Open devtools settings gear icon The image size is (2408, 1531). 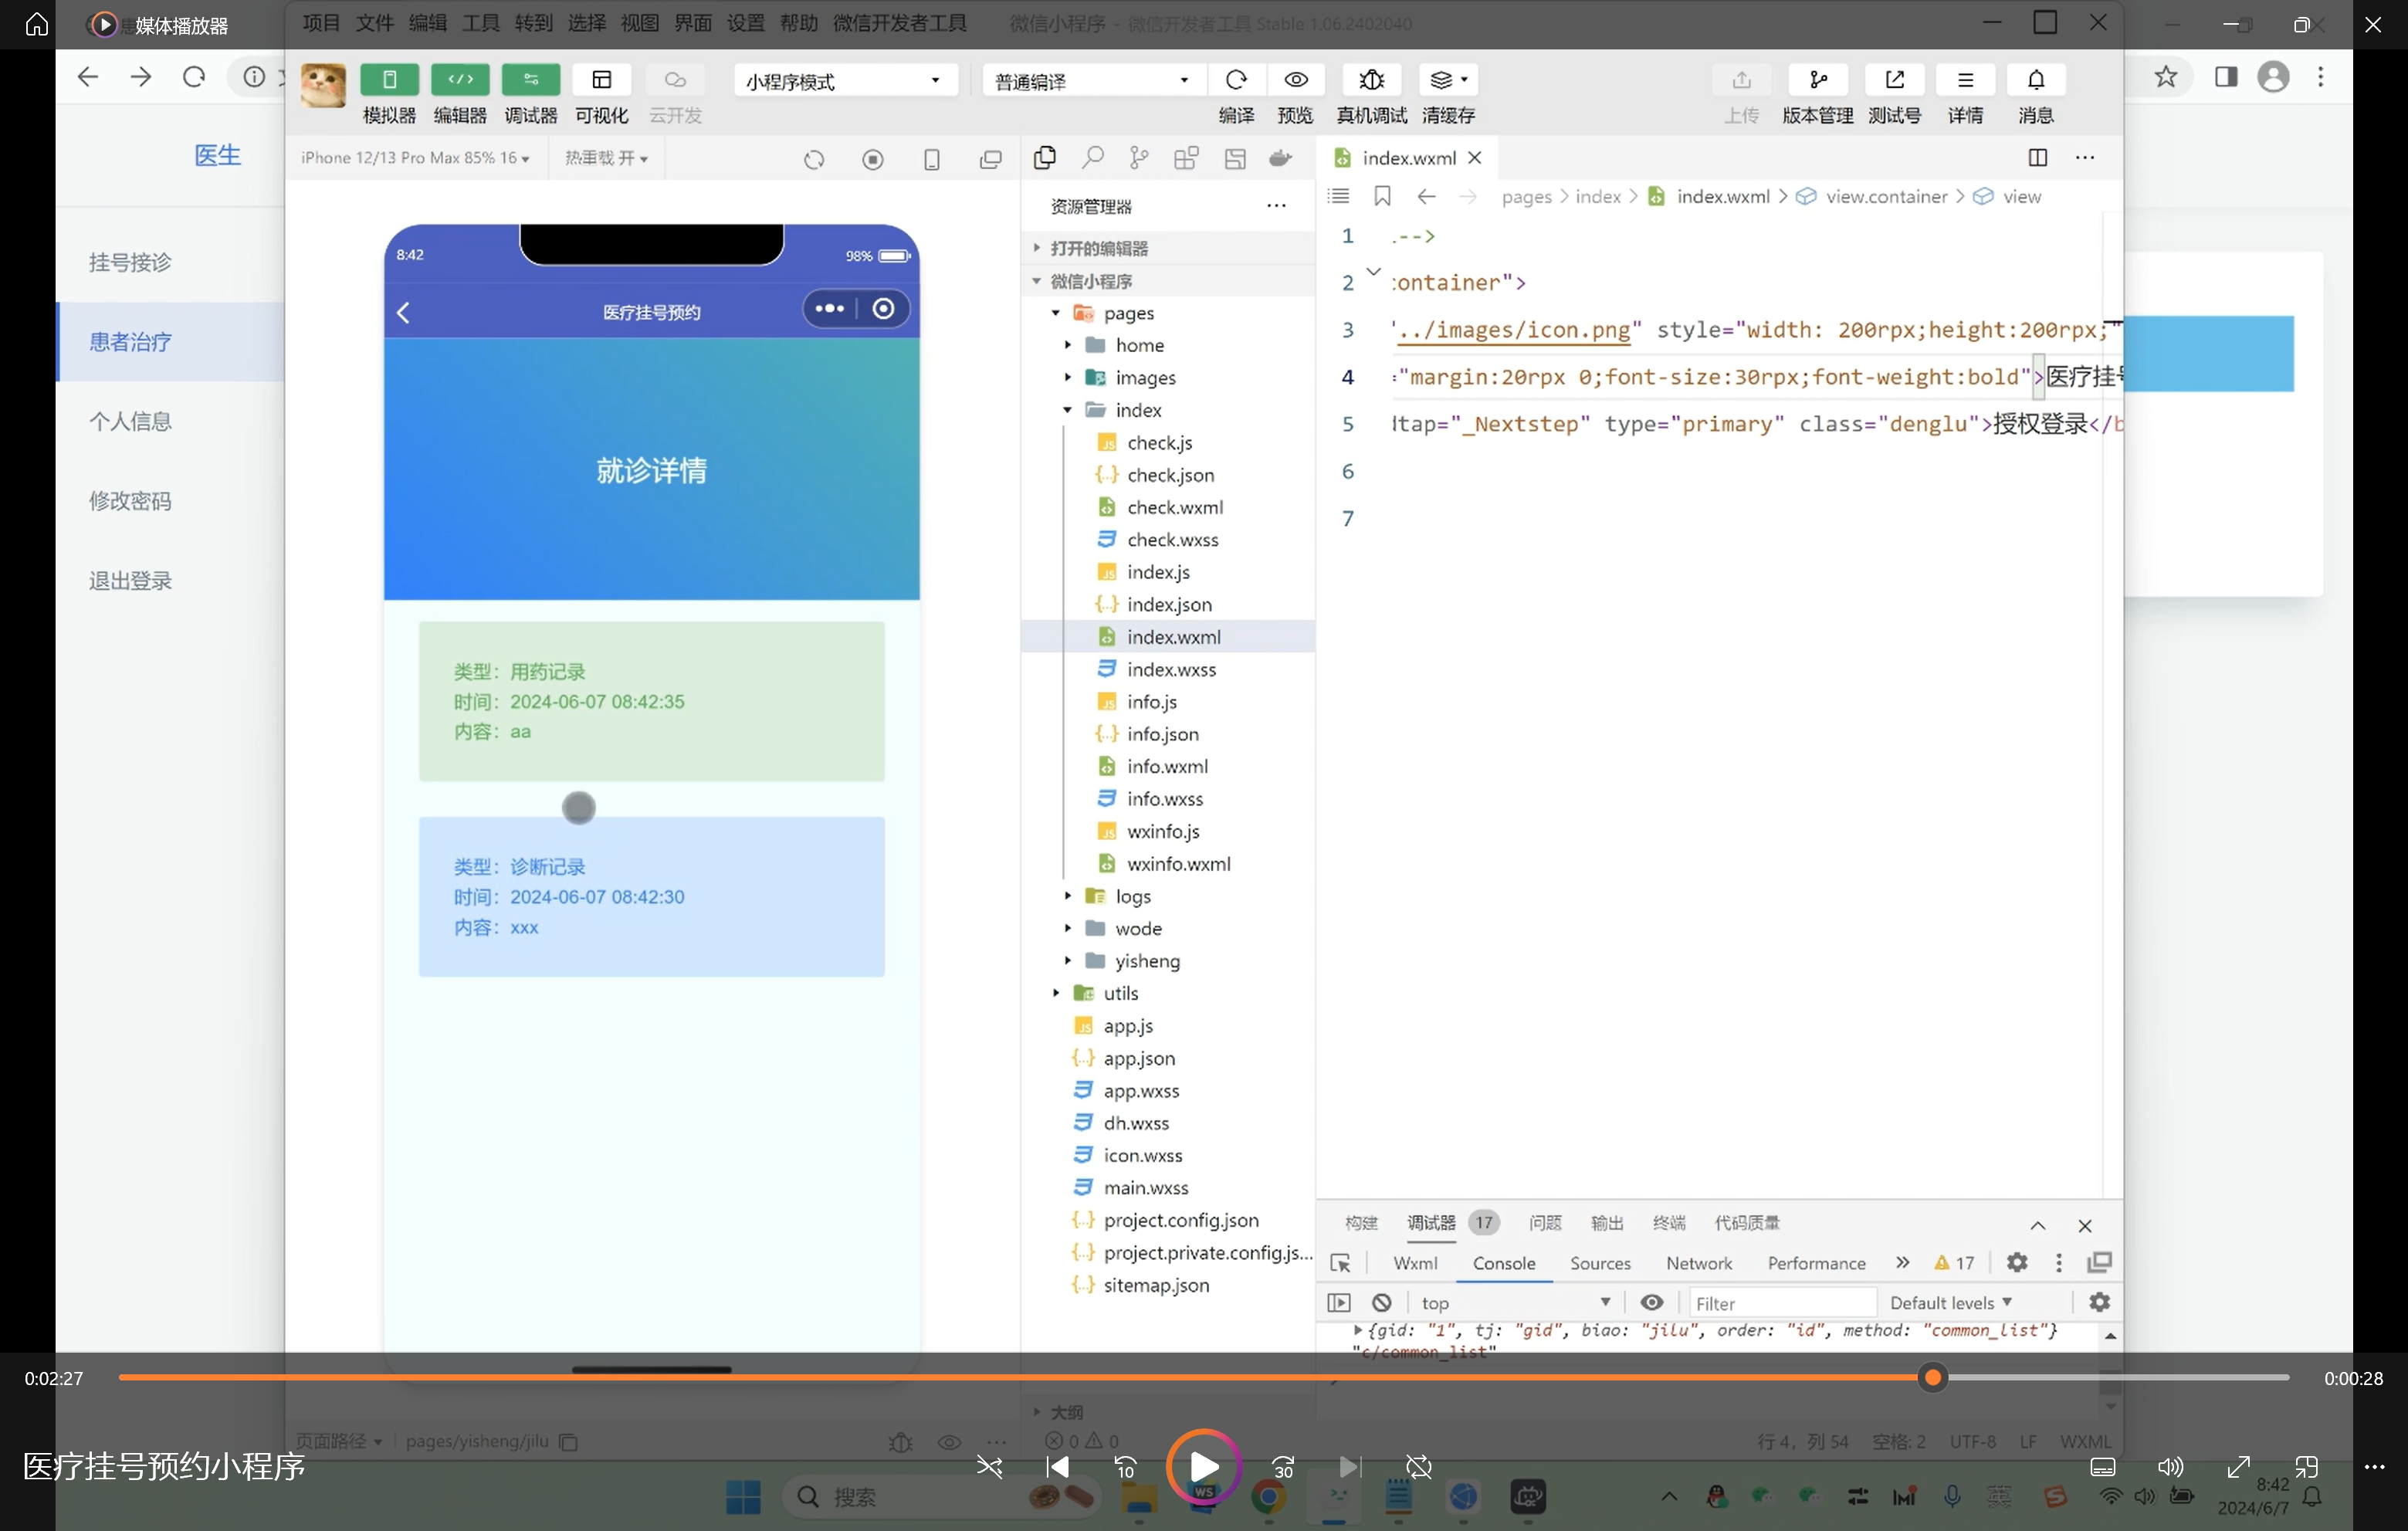(x=2017, y=1263)
